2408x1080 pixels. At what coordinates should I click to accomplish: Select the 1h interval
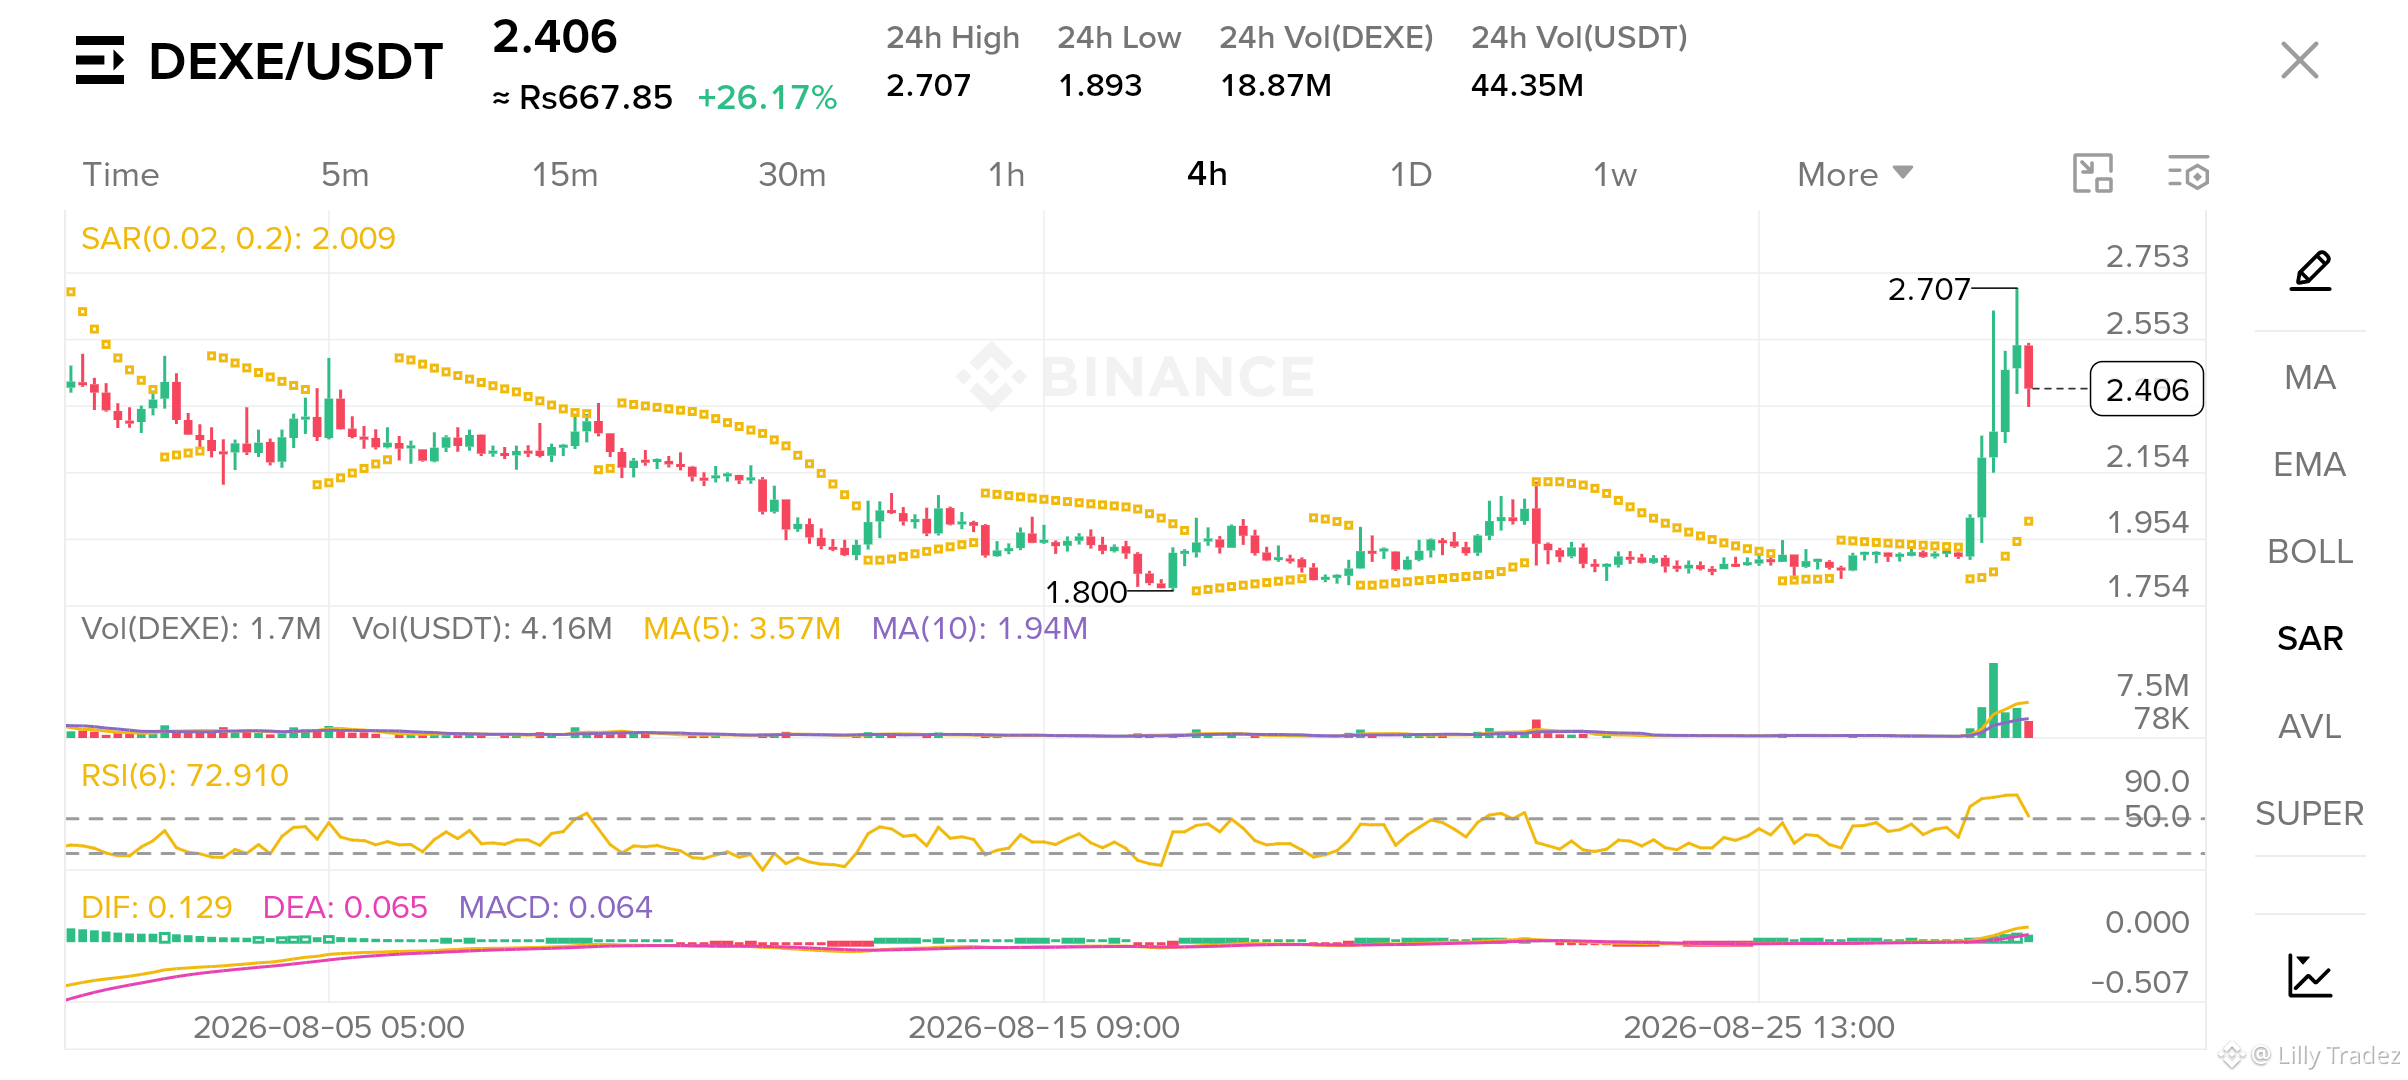[x=1006, y=174]
